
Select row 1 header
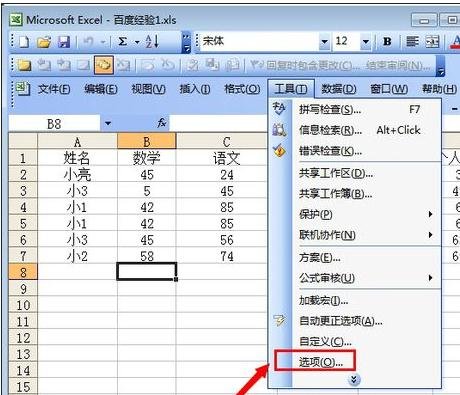pyautogui.click(x=23, y=158)
